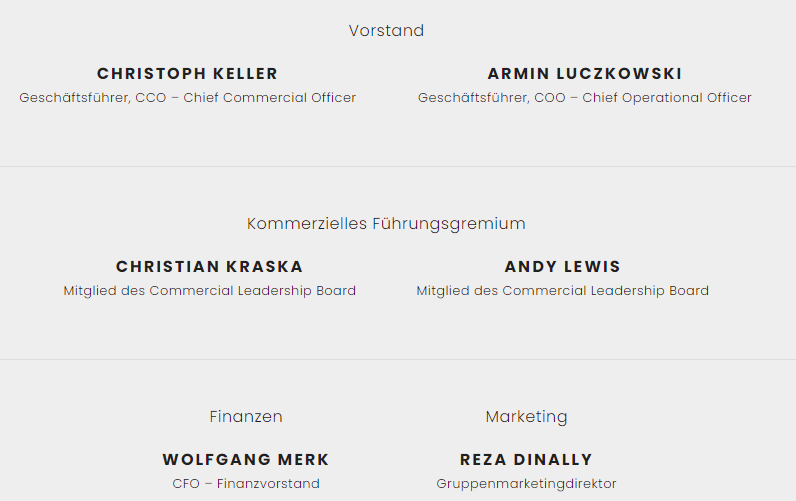Click the Vorstand section heading
This screenshot has height=501, width=796.
point(386,31)
